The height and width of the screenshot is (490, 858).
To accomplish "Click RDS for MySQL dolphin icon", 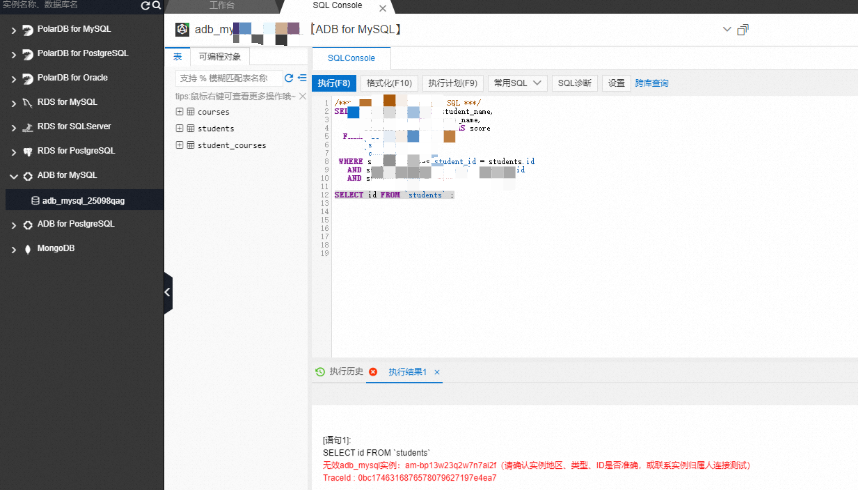I will 27,103.
